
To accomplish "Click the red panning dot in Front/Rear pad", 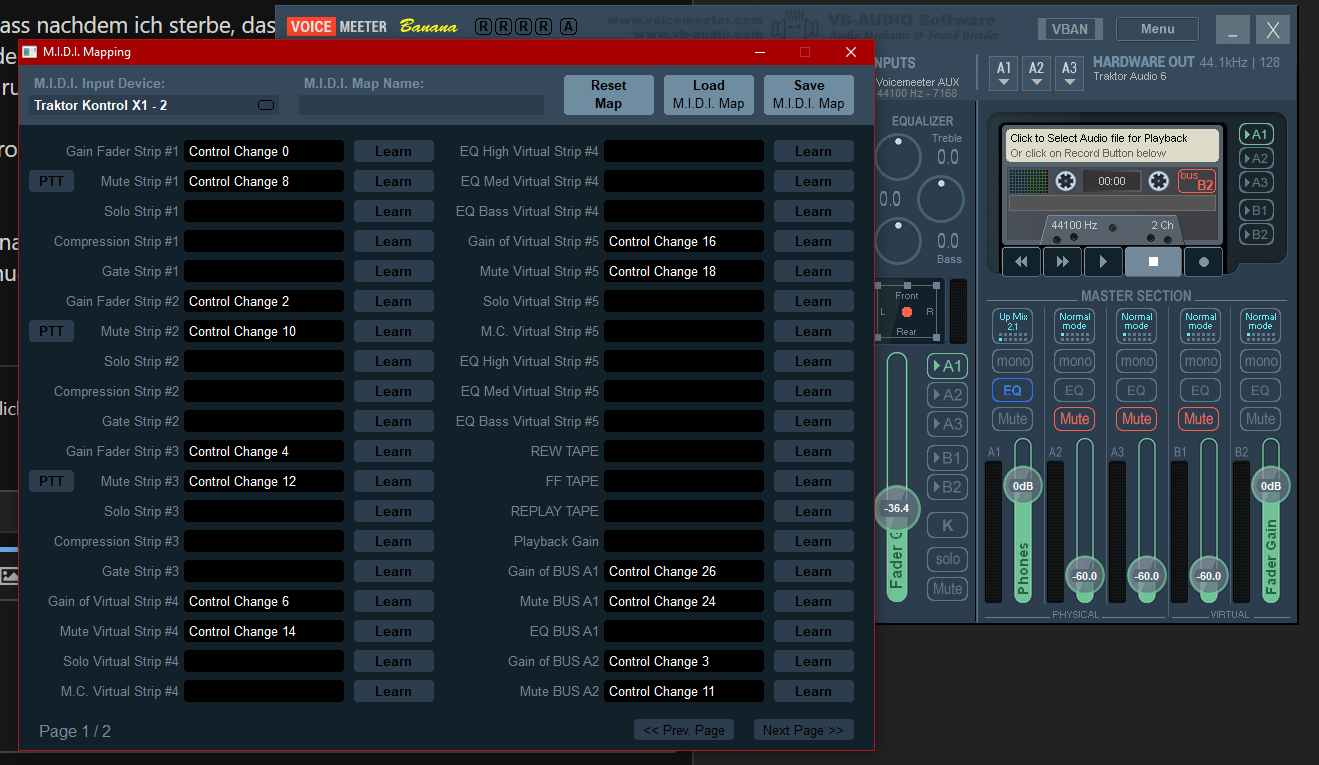I will (907, 312).
